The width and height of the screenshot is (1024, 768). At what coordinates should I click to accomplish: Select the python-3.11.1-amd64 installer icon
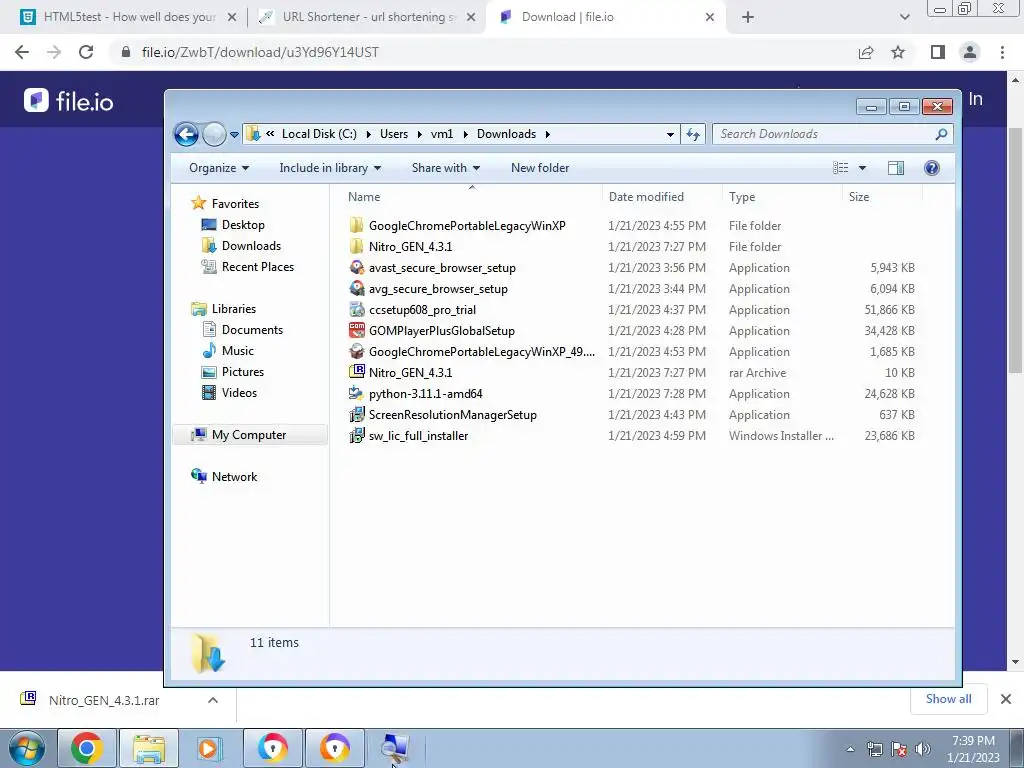357,393
